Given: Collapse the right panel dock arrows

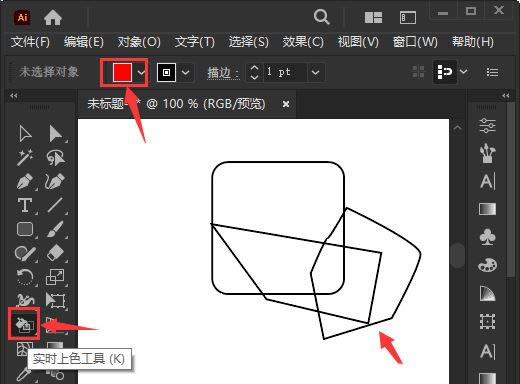Looking at the screenshot, I should 506,96.
